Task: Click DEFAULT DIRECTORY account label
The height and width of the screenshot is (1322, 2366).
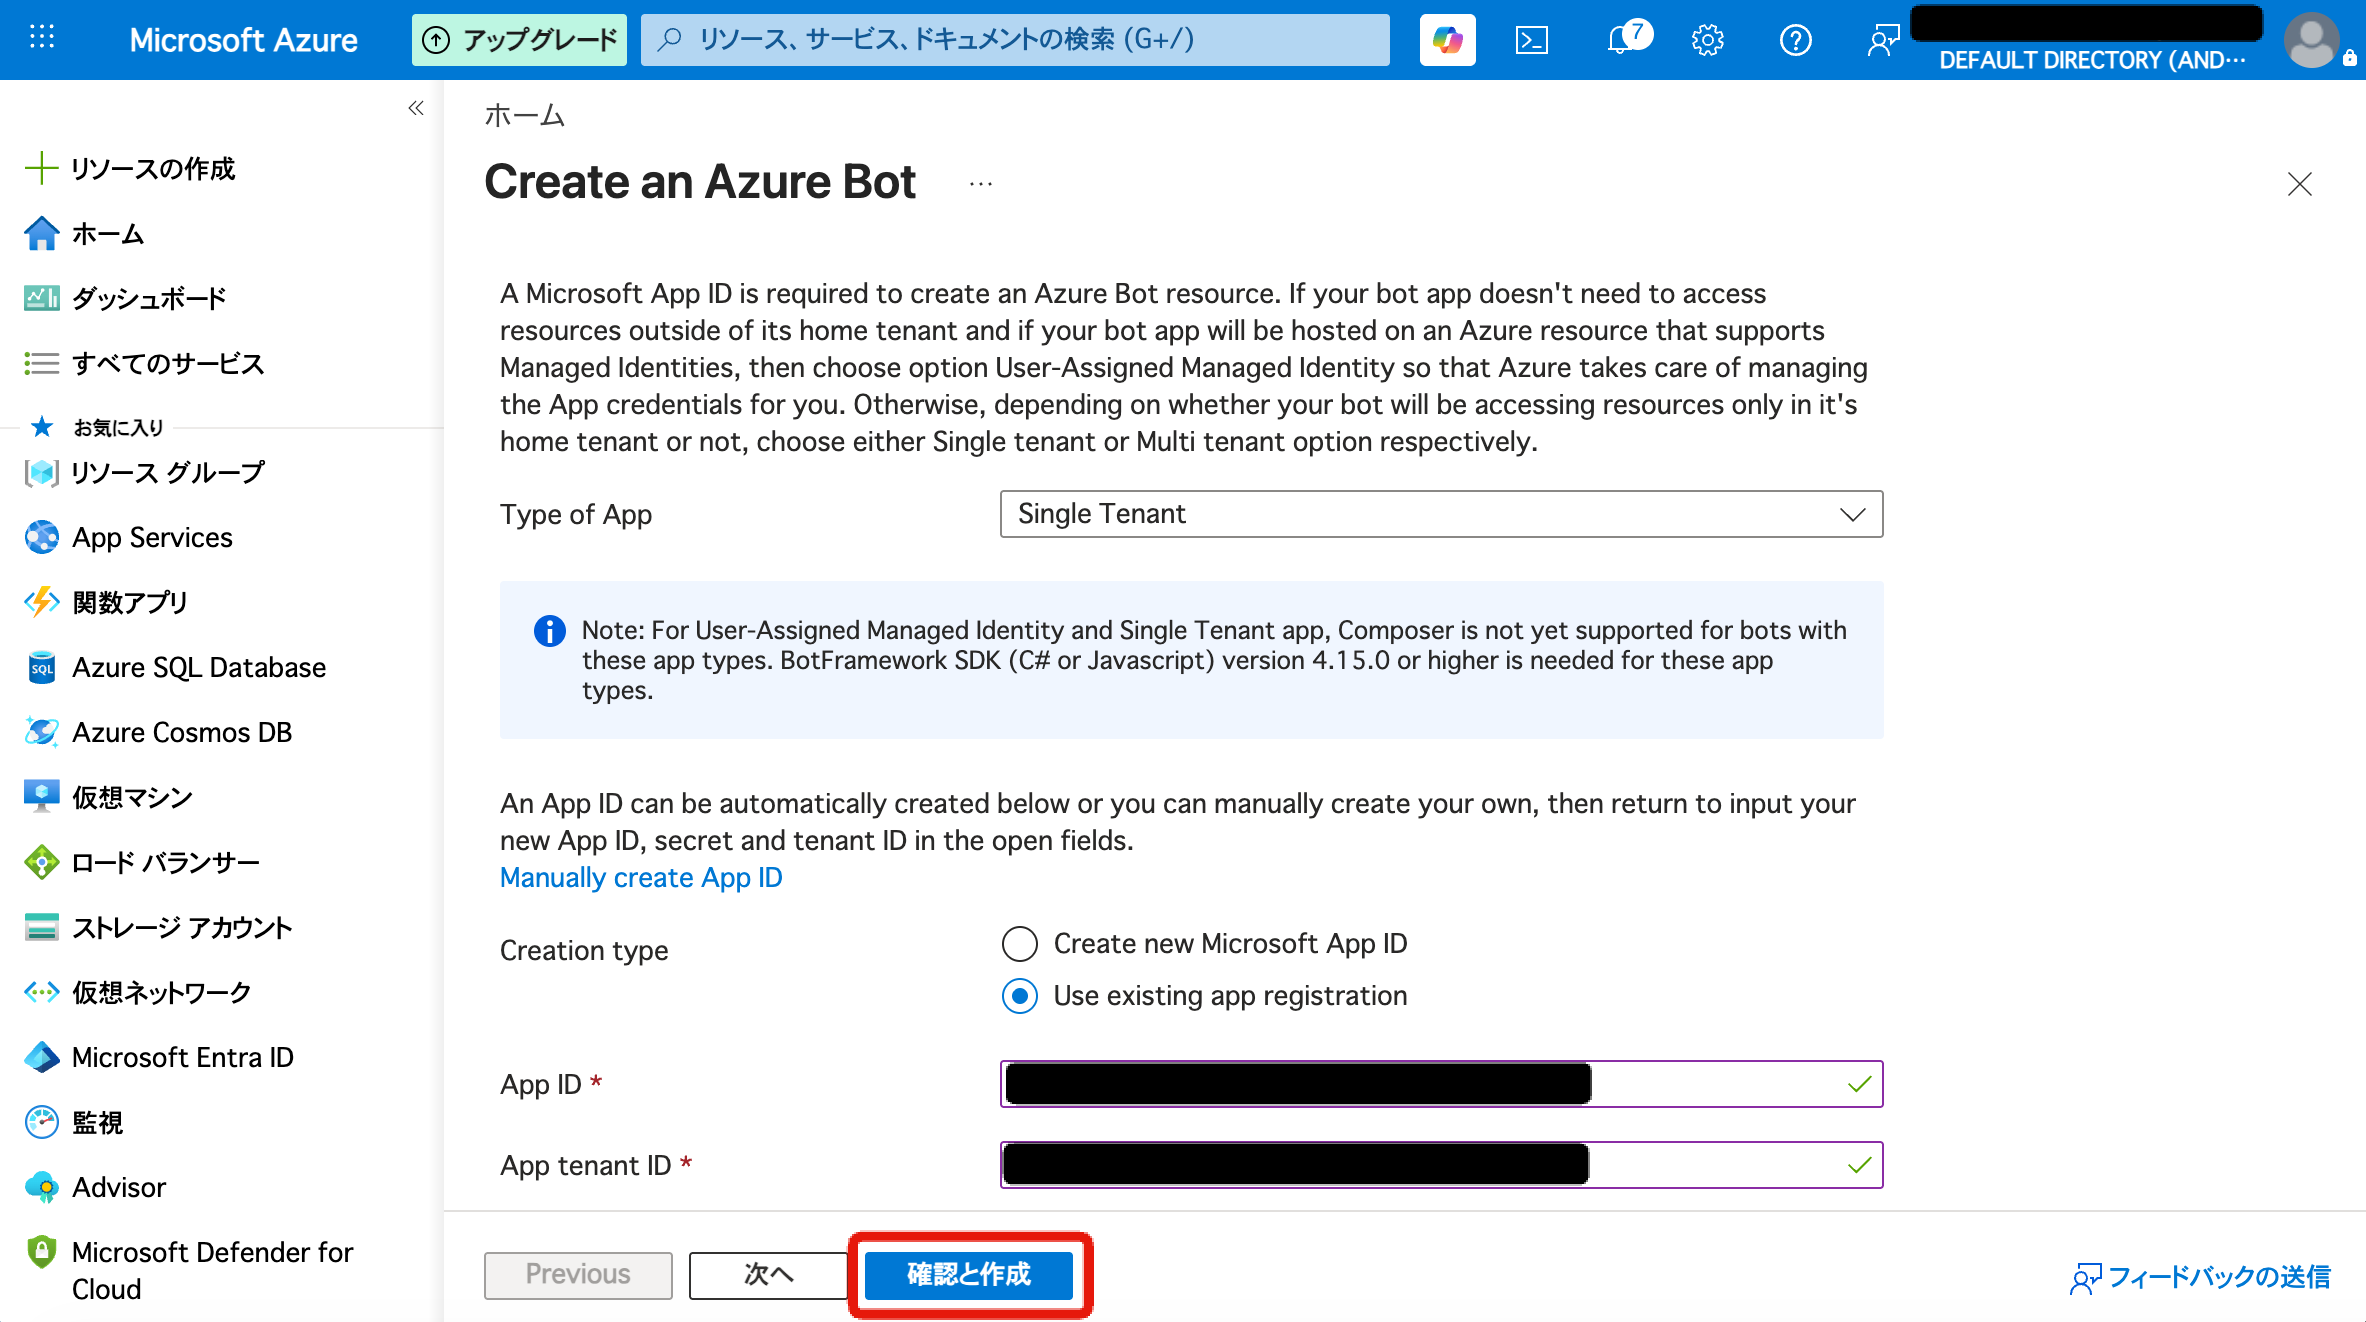Action: 2092,60
